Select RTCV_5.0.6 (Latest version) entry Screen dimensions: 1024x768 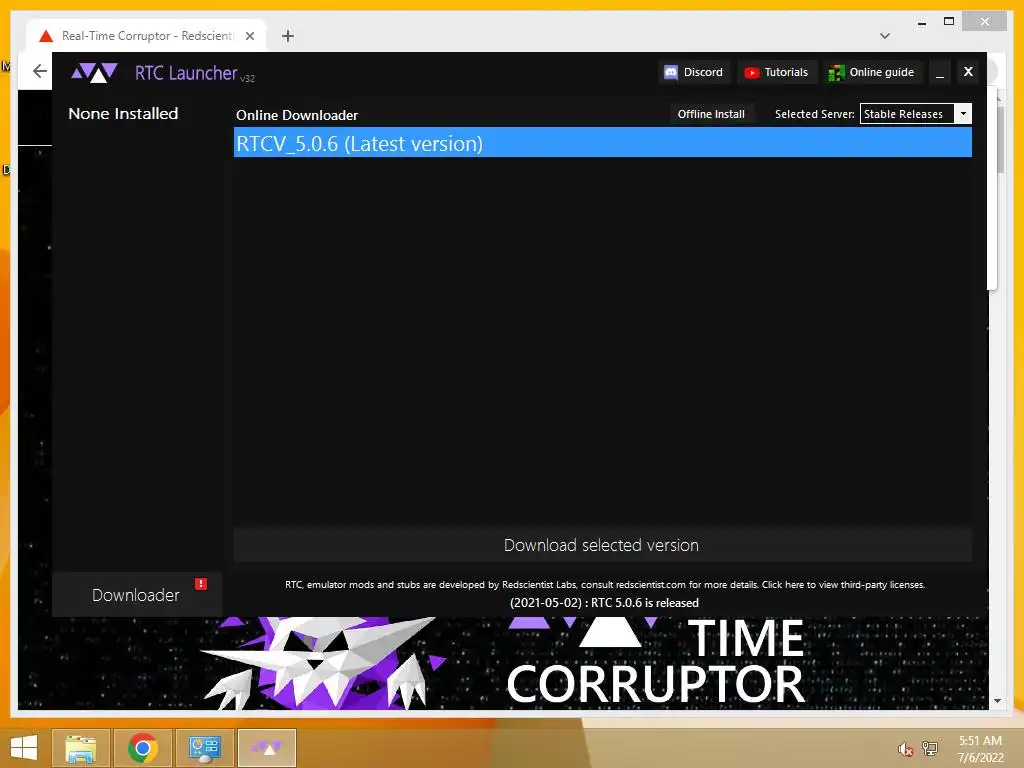[603, 143]
